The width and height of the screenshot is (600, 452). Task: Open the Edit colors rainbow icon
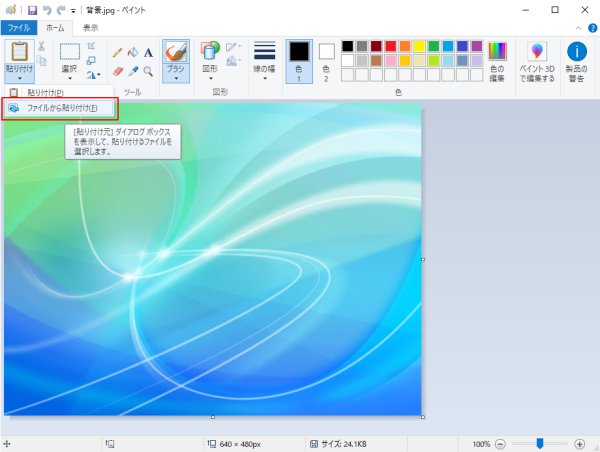tap(497, 51)
